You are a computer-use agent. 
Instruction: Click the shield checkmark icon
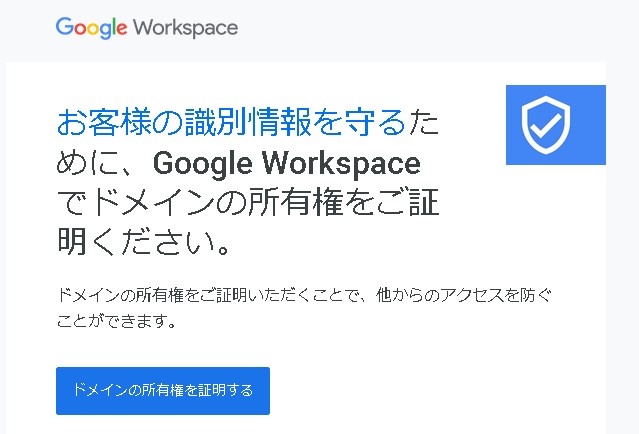coord(548,123)
